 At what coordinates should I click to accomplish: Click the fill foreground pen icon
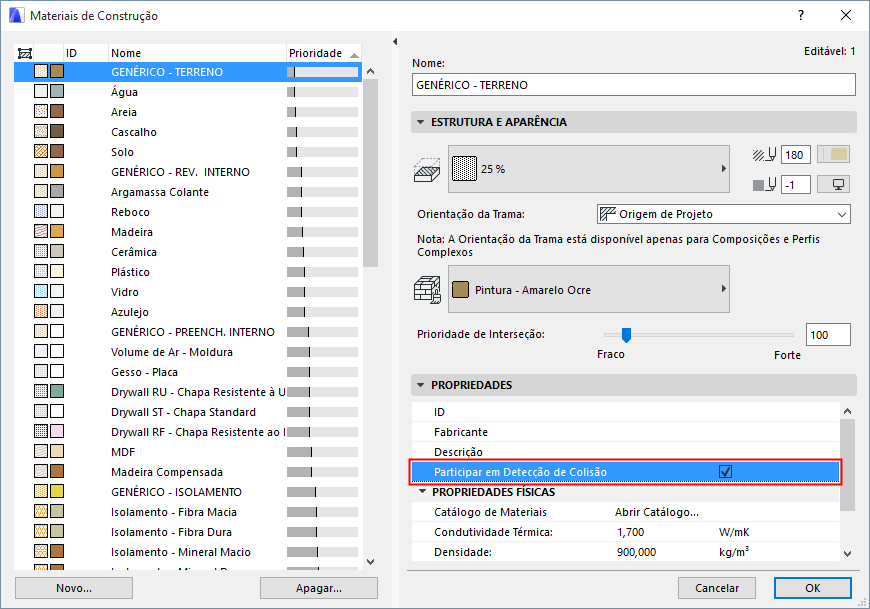tap(764, 155)
